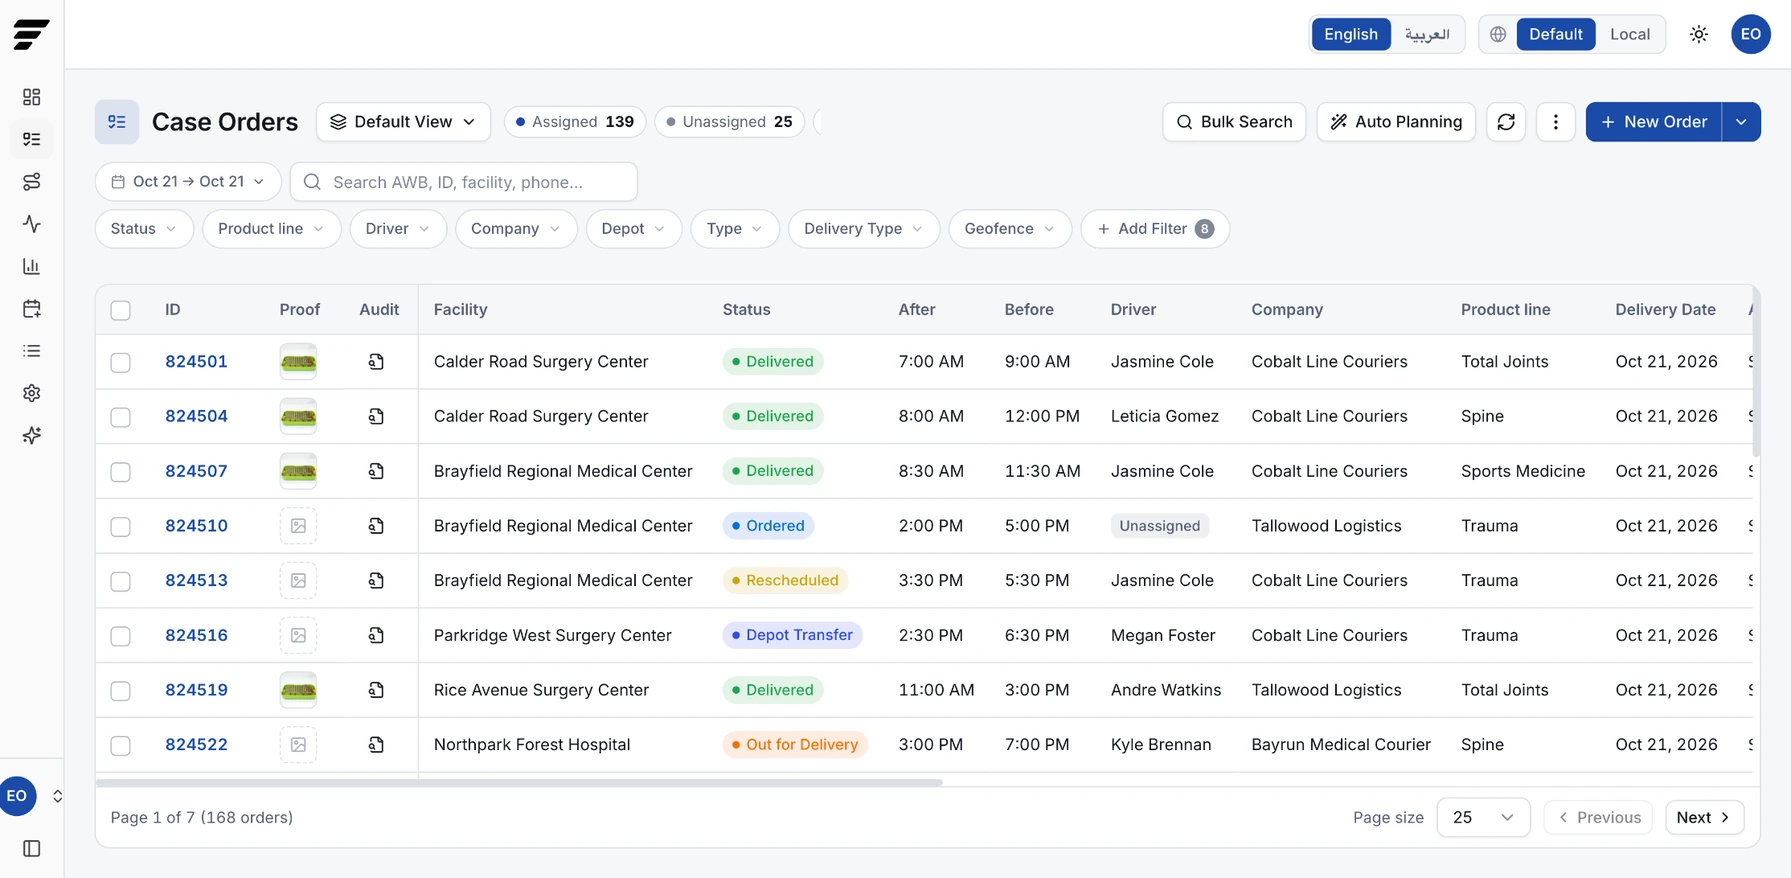
Task: Click the refresh orders icon
Action: [1506, 122]
